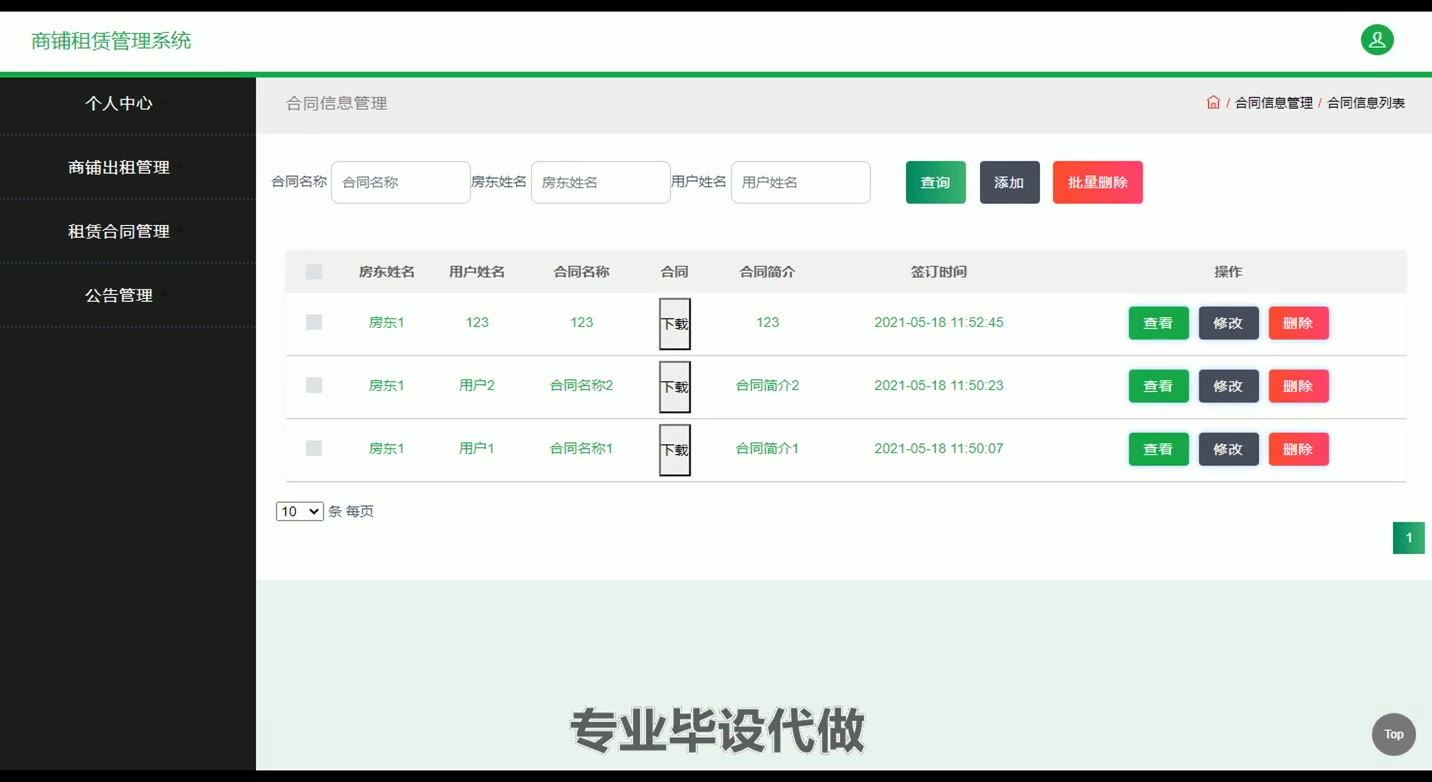1432x782 pixels.
Task: Click the 合同信息管理 page heading
Action: [337, 103]
